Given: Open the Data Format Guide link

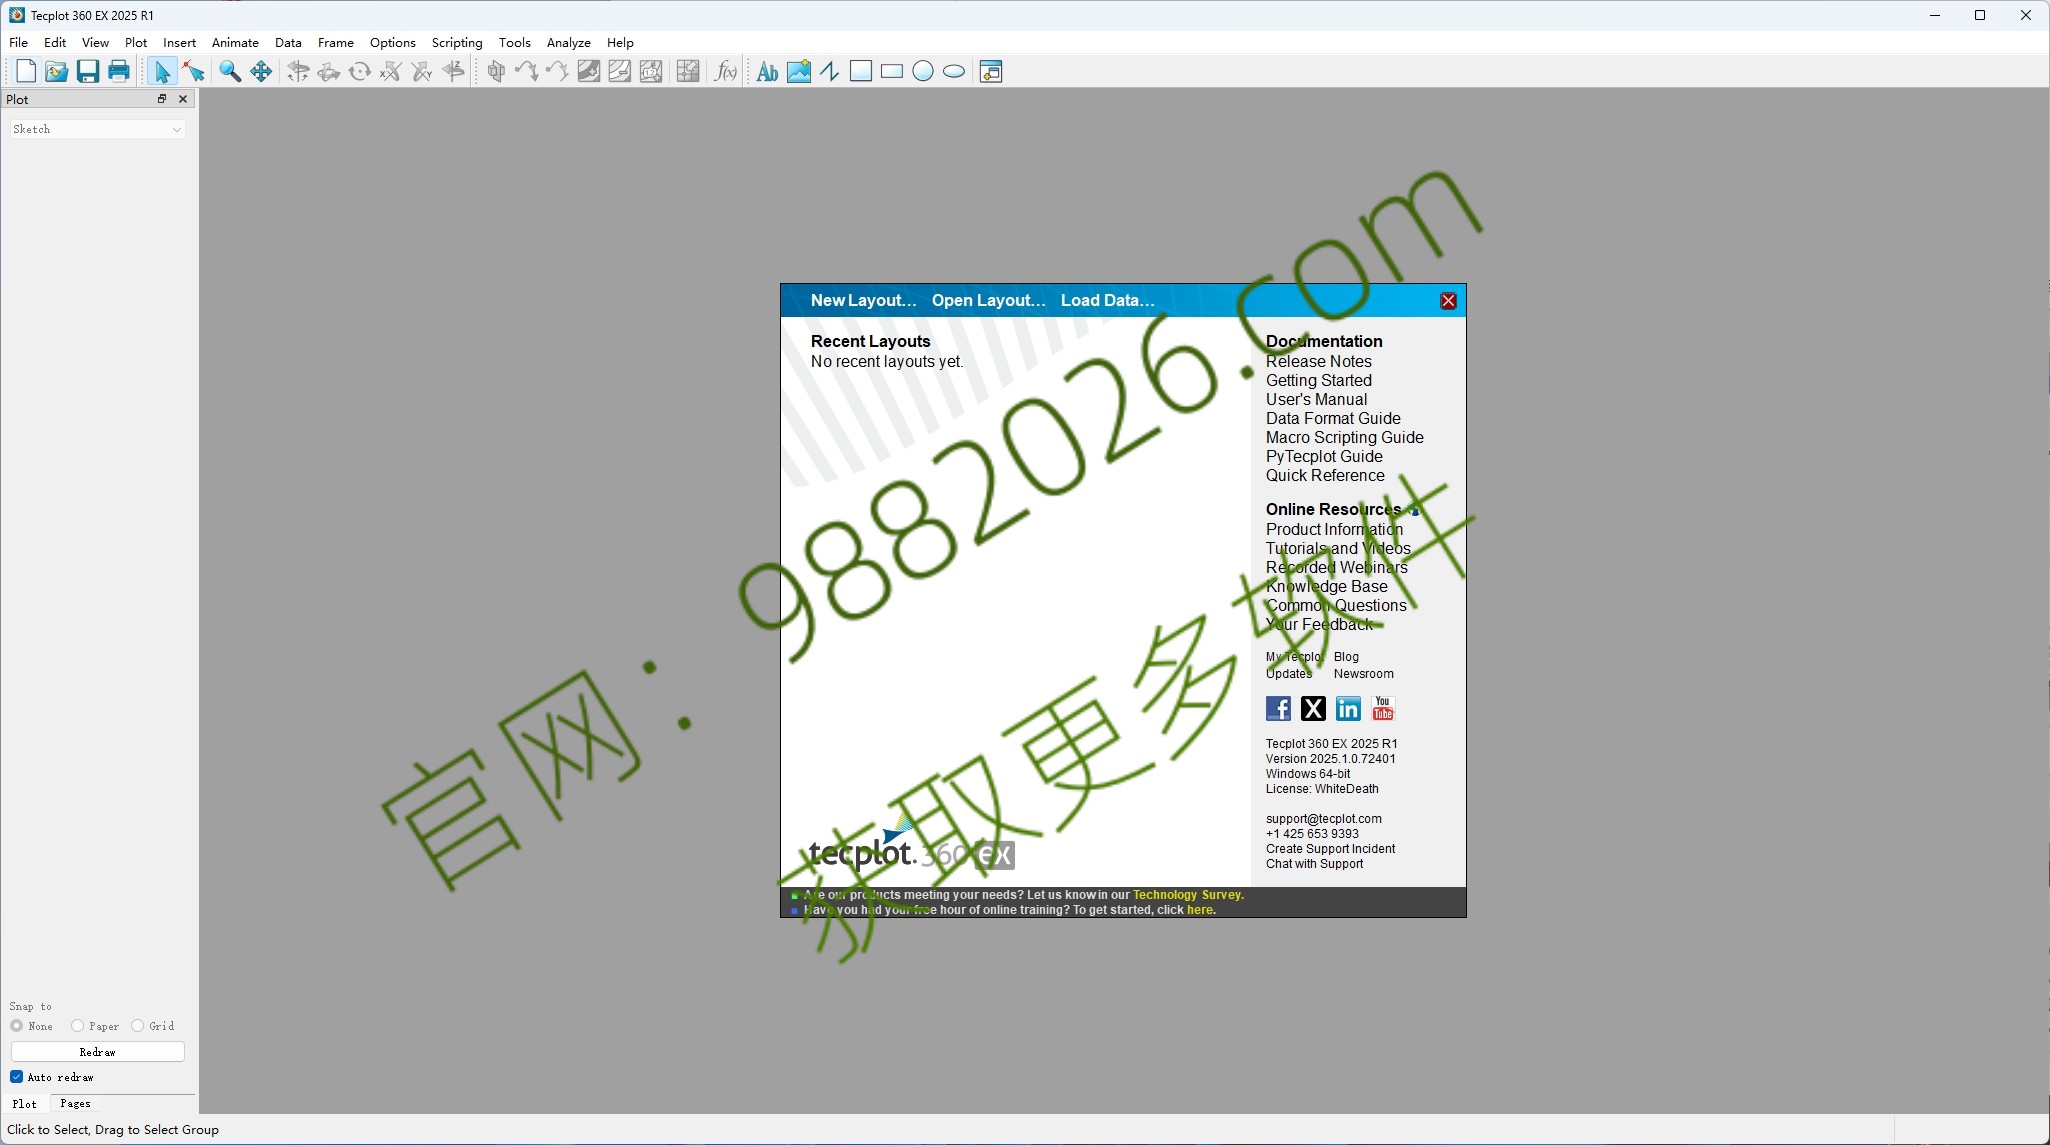Looking at the screenshot, I should coord(1333,419).
